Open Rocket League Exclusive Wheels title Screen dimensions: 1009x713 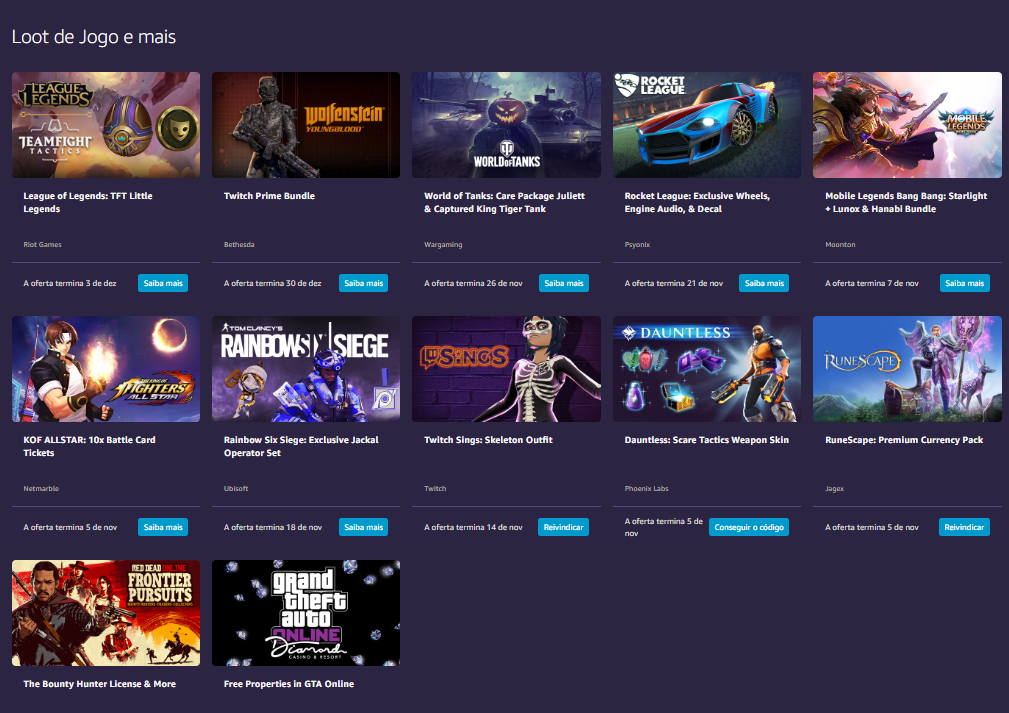click(x=697, y=202)
